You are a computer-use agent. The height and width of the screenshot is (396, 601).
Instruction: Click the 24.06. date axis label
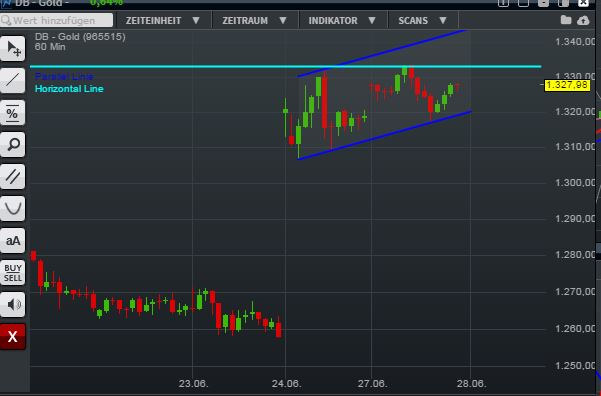(x=286, y=383)
